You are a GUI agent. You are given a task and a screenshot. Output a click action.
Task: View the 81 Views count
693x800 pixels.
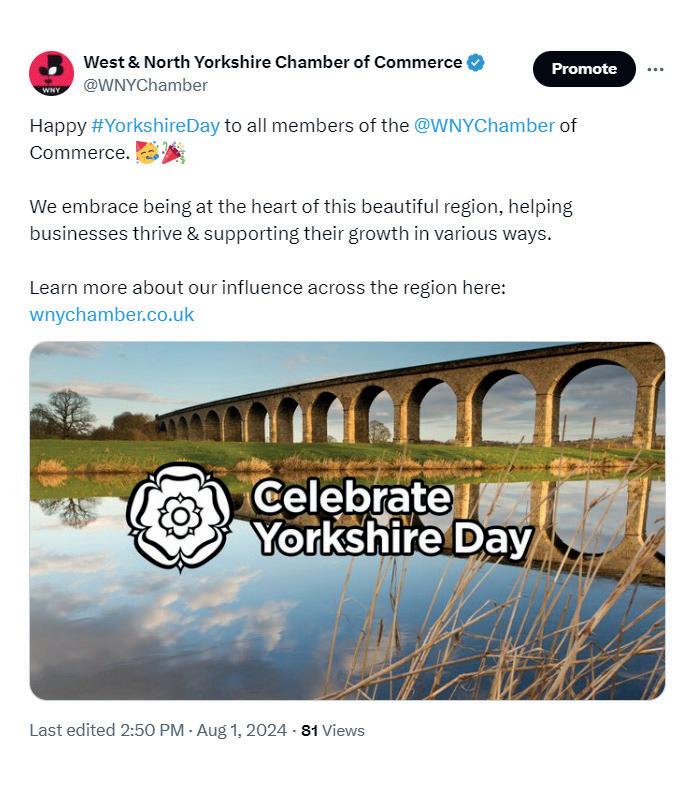(333, 730)
